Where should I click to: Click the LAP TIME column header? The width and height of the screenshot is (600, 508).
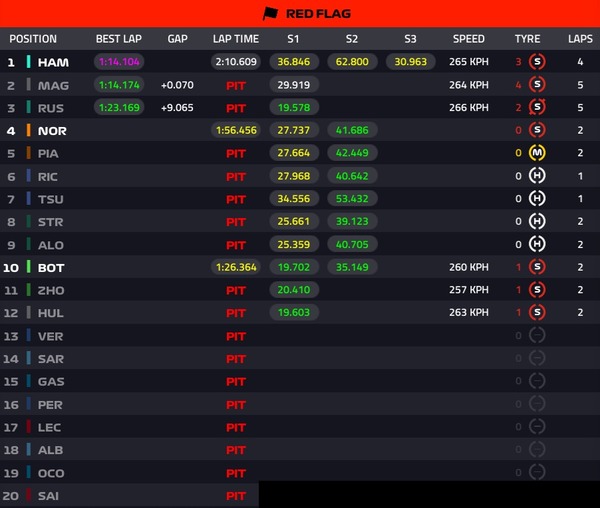point(236,39)
